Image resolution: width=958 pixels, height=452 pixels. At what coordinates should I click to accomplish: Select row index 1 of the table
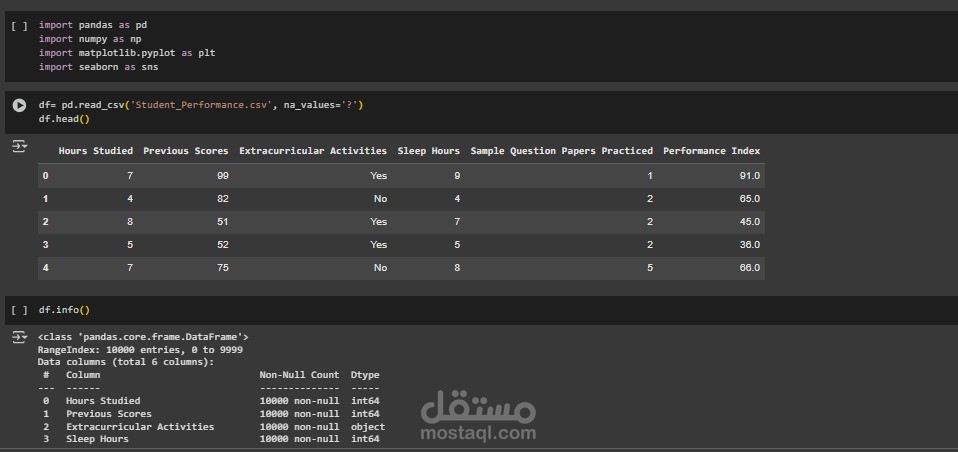(x=45, y=199)
